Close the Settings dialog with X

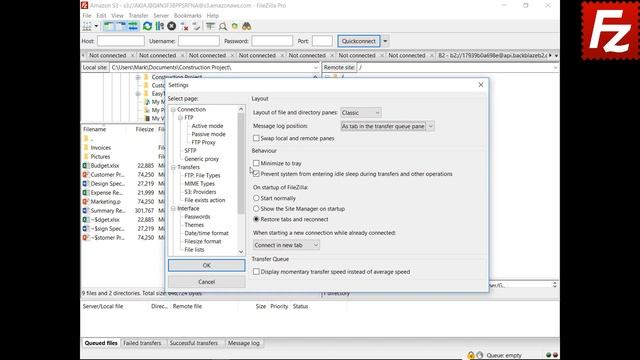(481, 85)
